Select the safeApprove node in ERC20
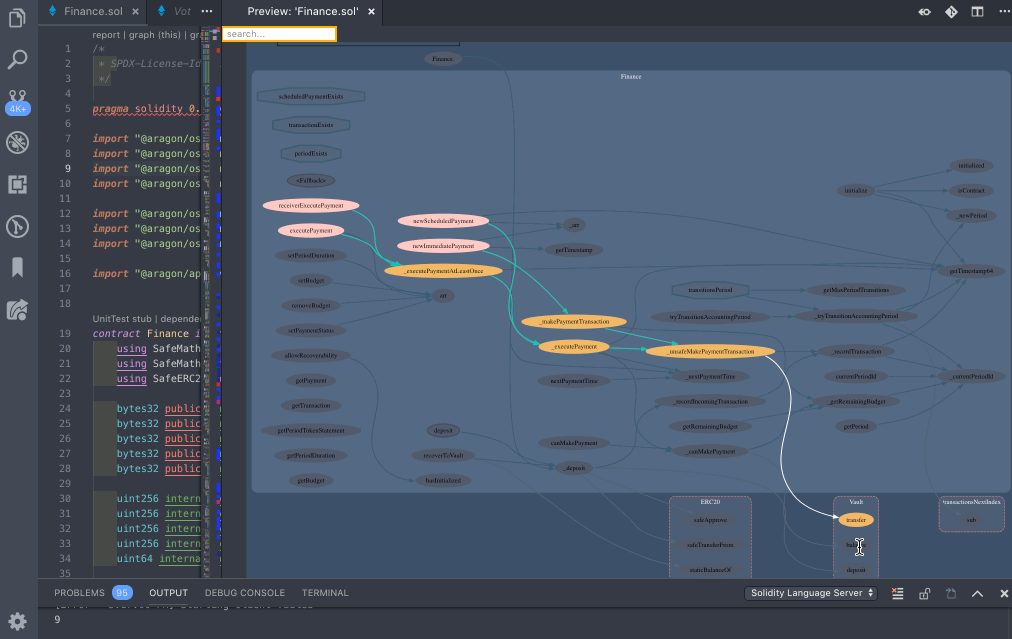1012x639 pixels. 710,520
